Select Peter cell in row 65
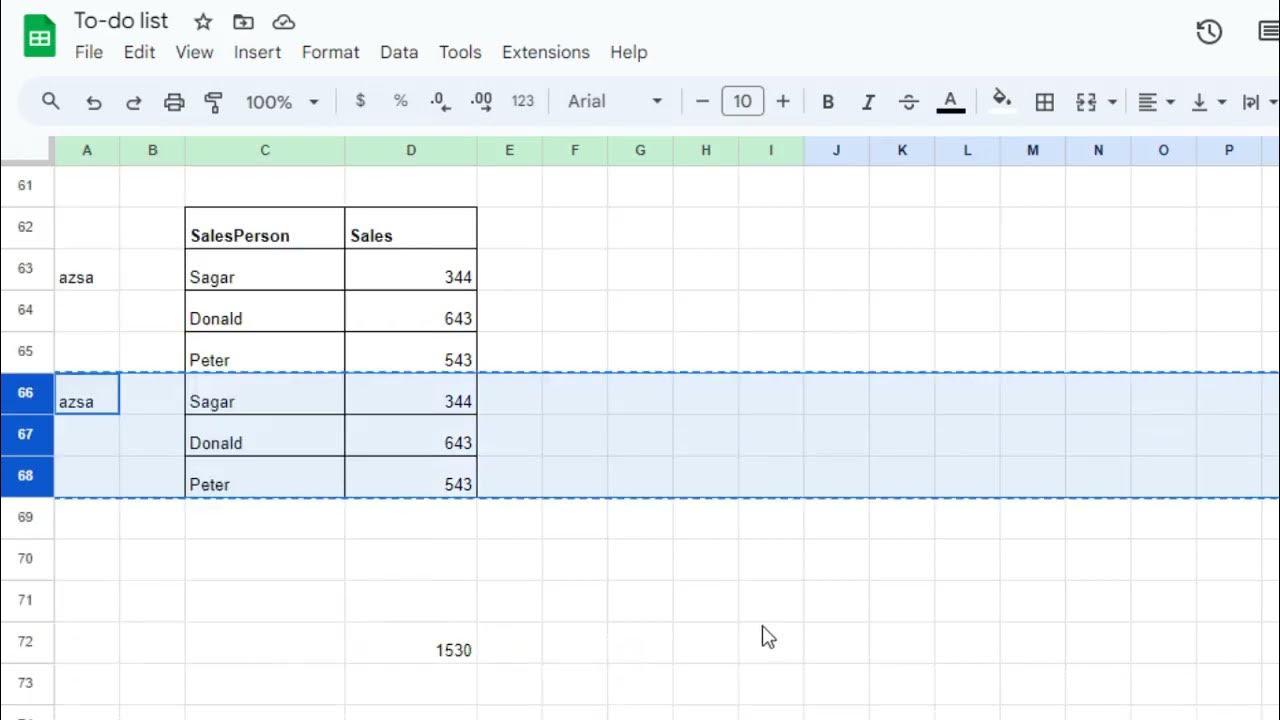The width and height of the screenshot is (1280, 720). pos(265,352)
